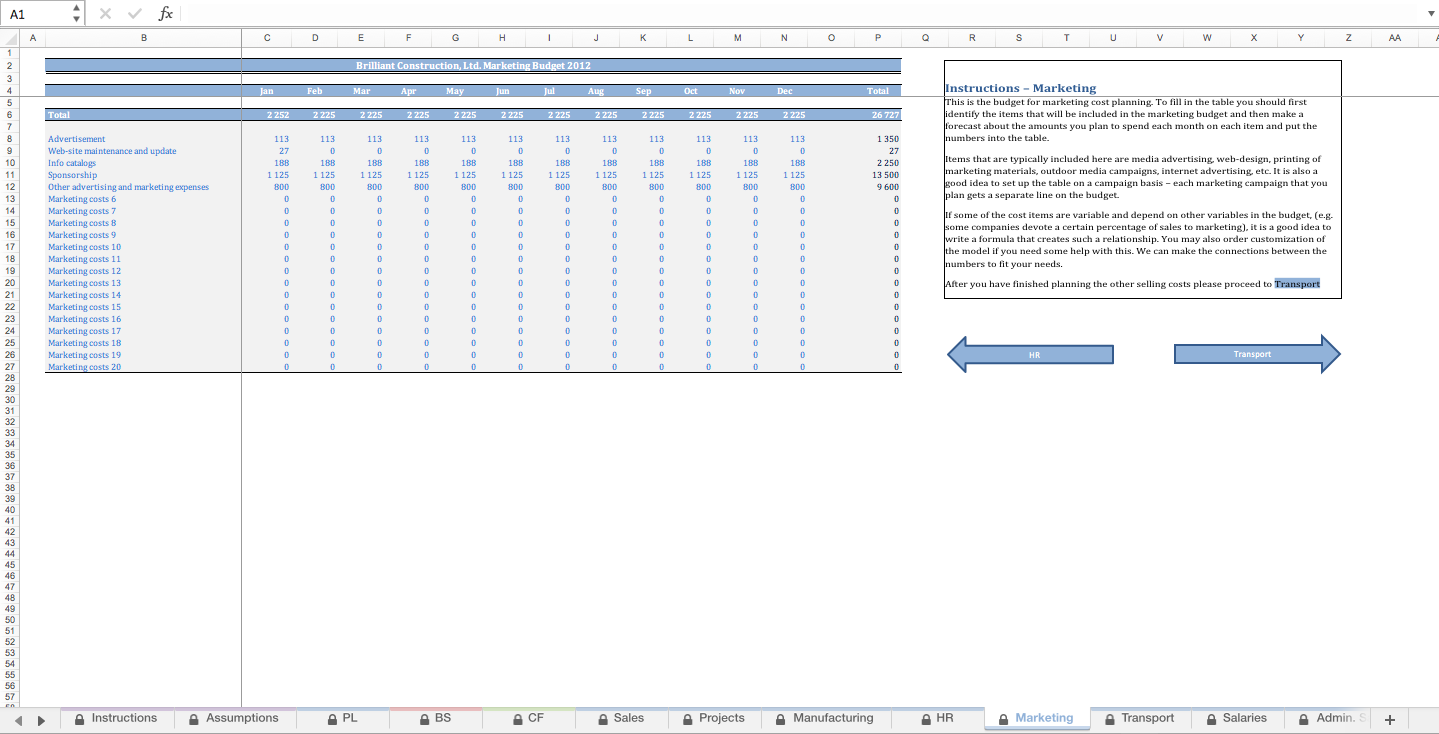Click the previous sheet navigation arrow

tap(19, 719)
